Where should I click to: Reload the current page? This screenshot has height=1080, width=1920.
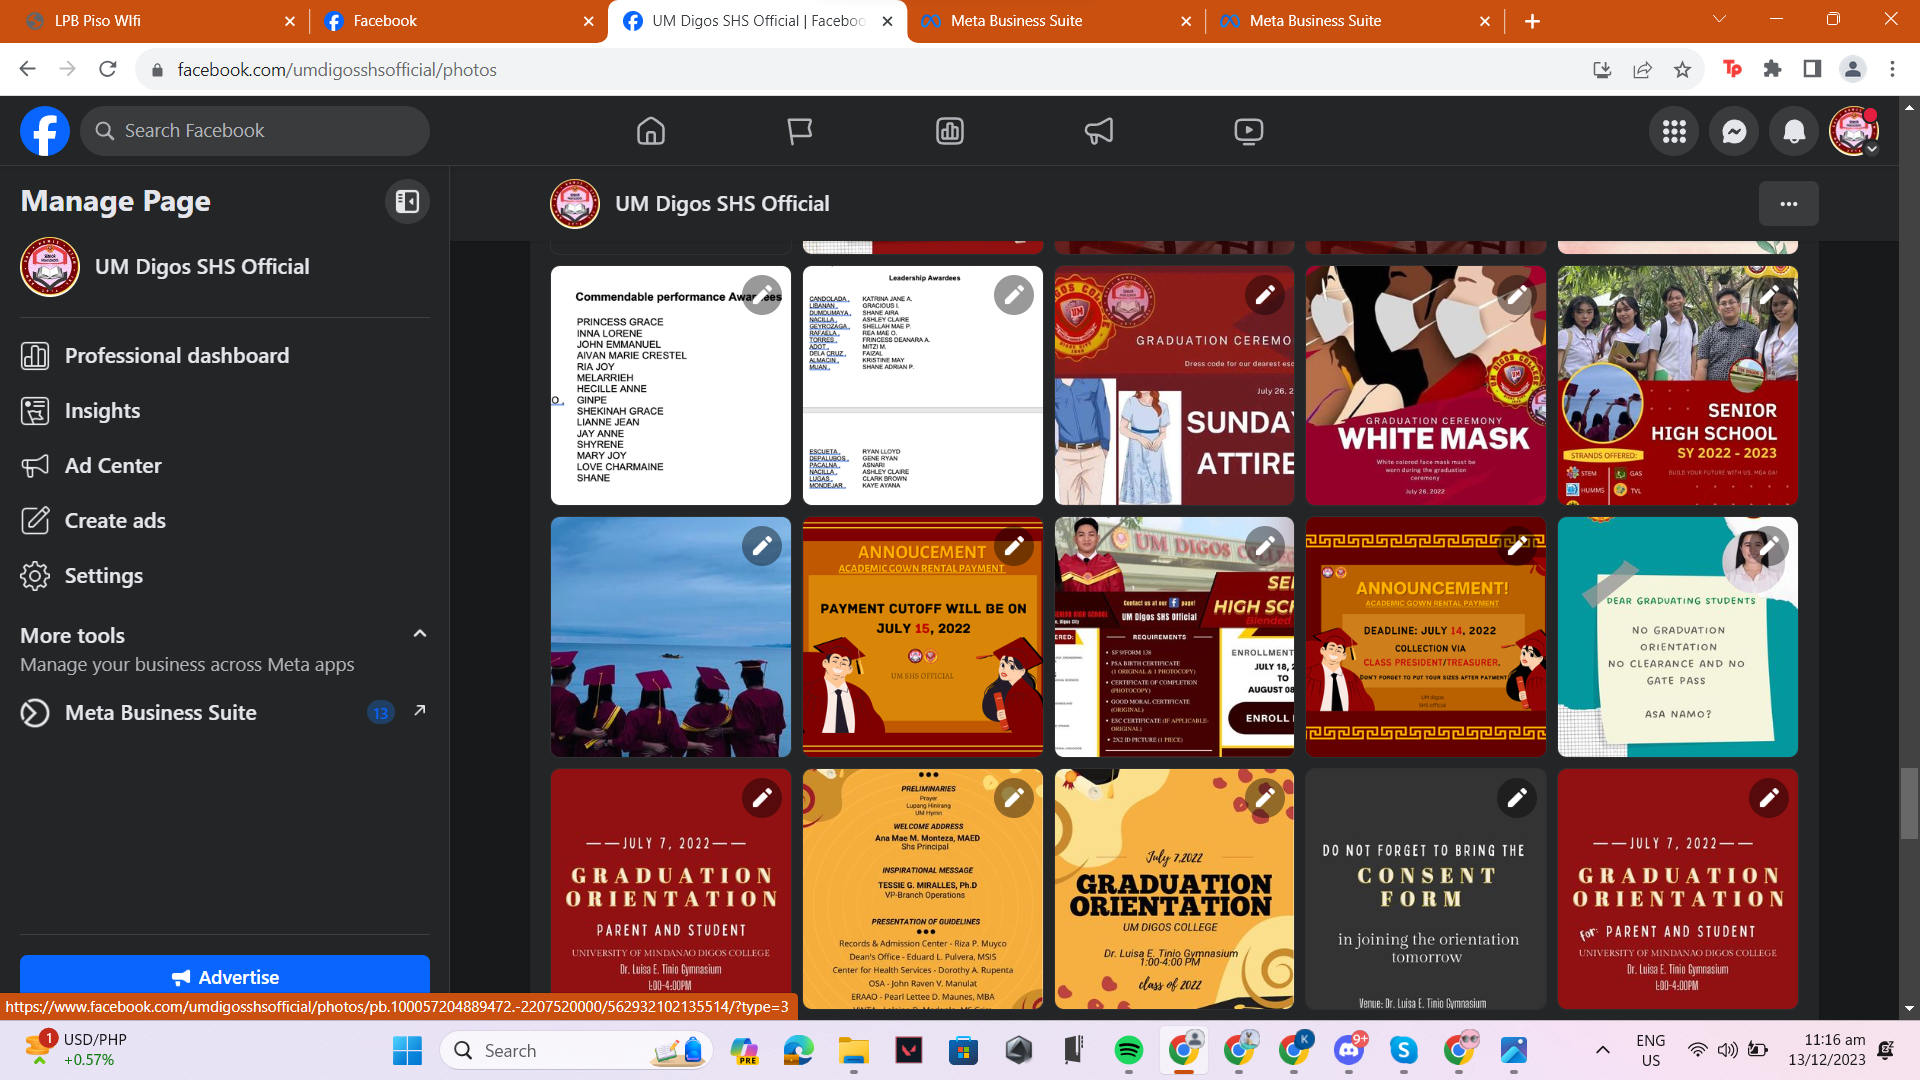point(108,69)
